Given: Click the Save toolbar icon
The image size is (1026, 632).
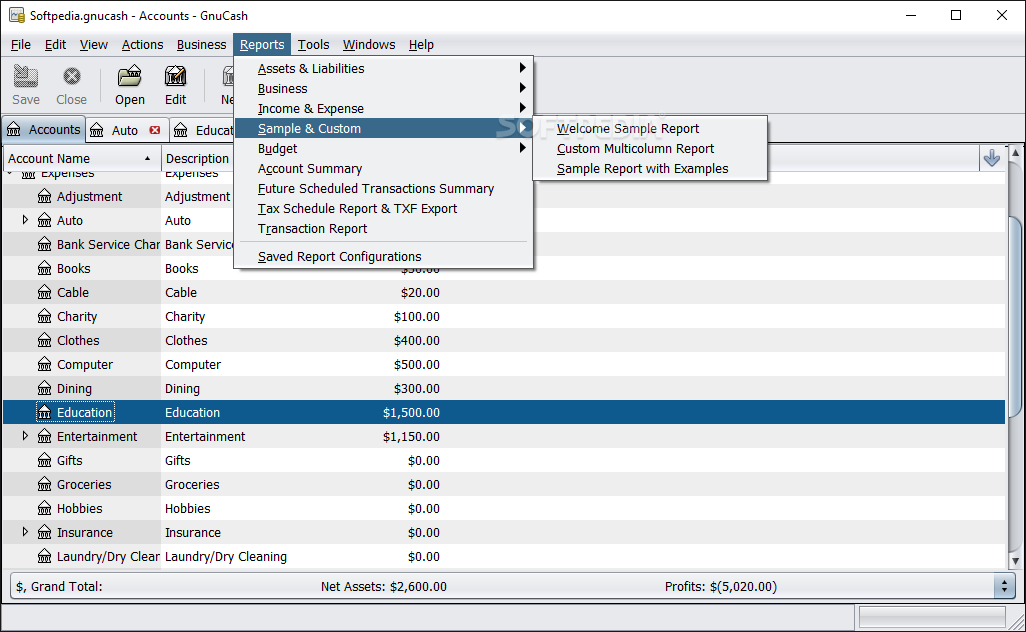Looking at the screenshot, I should (26, 85).
